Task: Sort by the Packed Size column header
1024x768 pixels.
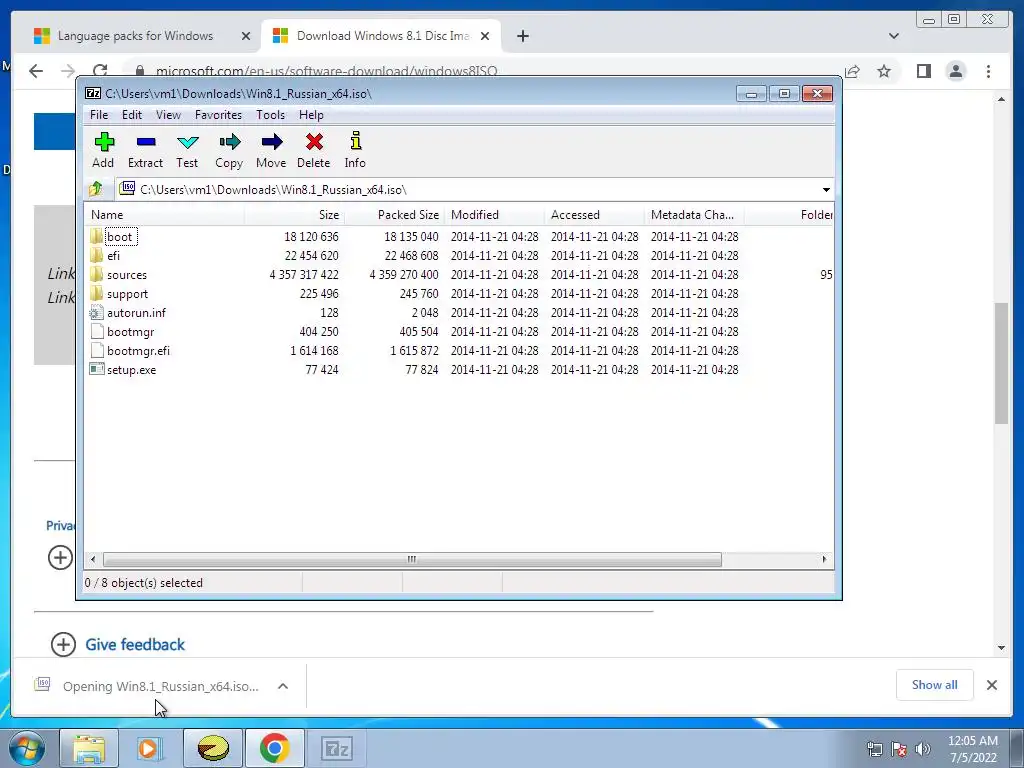Action: (394, 215)
